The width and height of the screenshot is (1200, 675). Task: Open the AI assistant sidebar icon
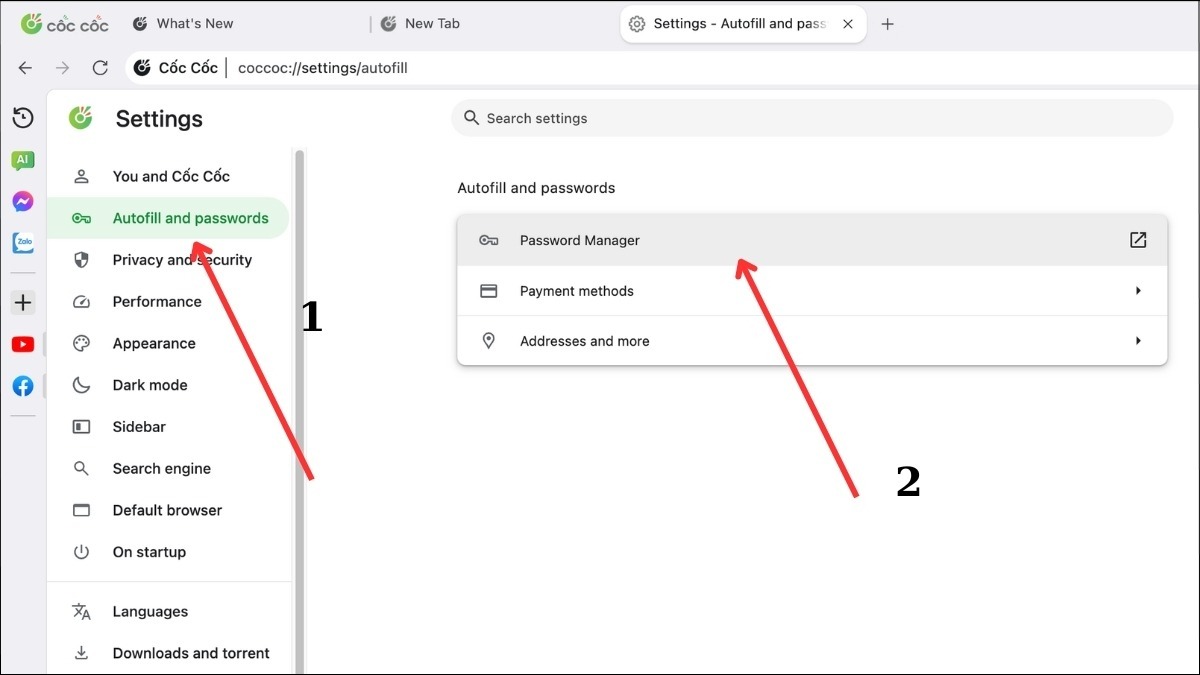pyautogui.click(x=23, y=160)
